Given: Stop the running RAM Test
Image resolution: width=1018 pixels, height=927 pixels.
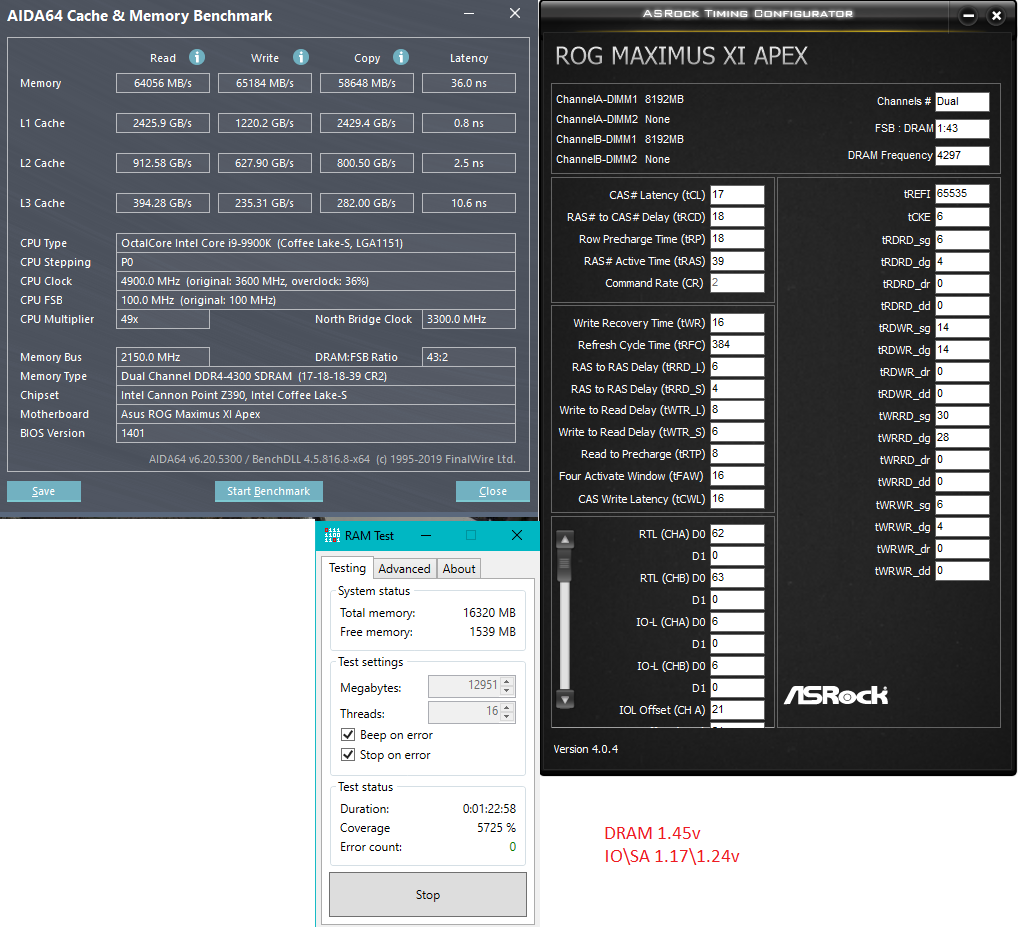Looking at the screenshot, I should 427,895.
